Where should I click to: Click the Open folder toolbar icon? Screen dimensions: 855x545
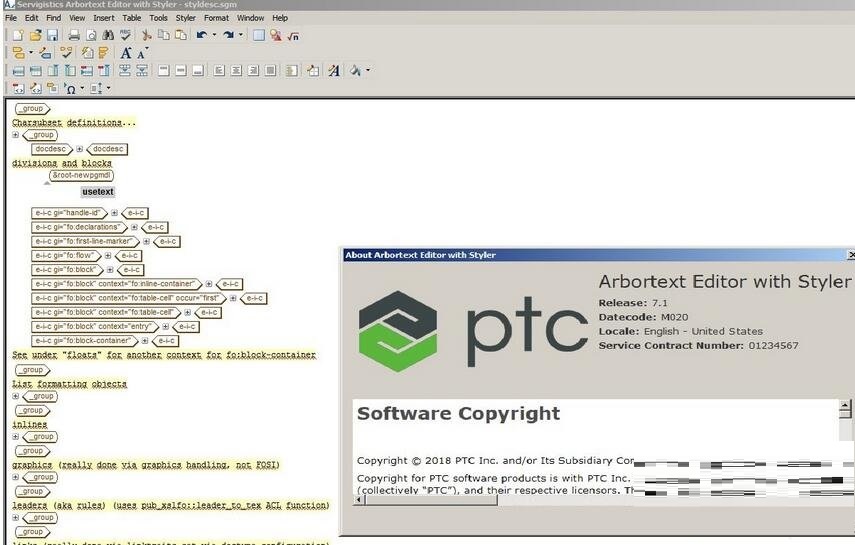point(35,35)
